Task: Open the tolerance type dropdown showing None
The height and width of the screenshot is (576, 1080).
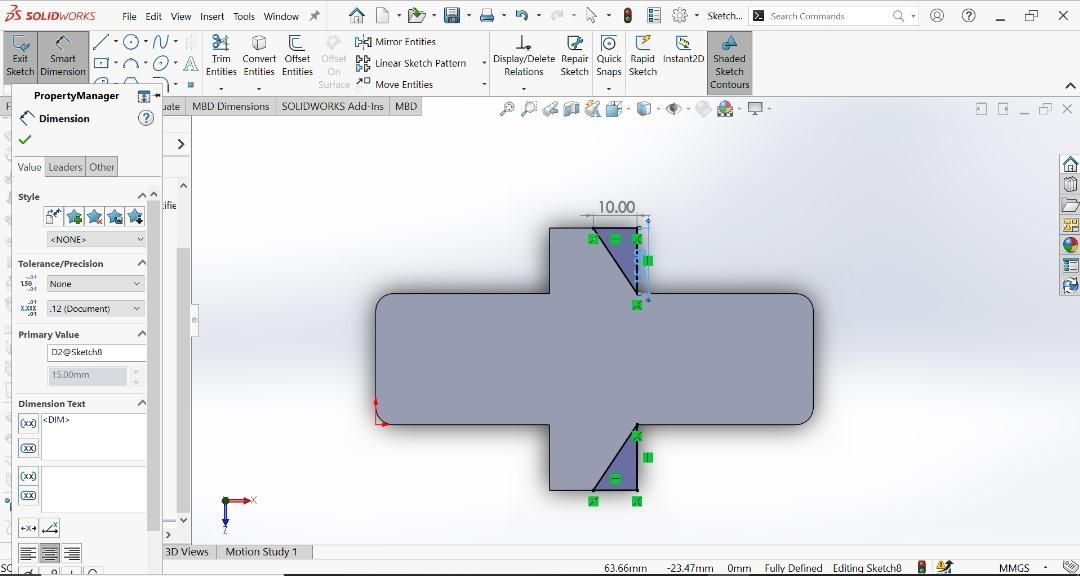Action: [x=95, y=283]
